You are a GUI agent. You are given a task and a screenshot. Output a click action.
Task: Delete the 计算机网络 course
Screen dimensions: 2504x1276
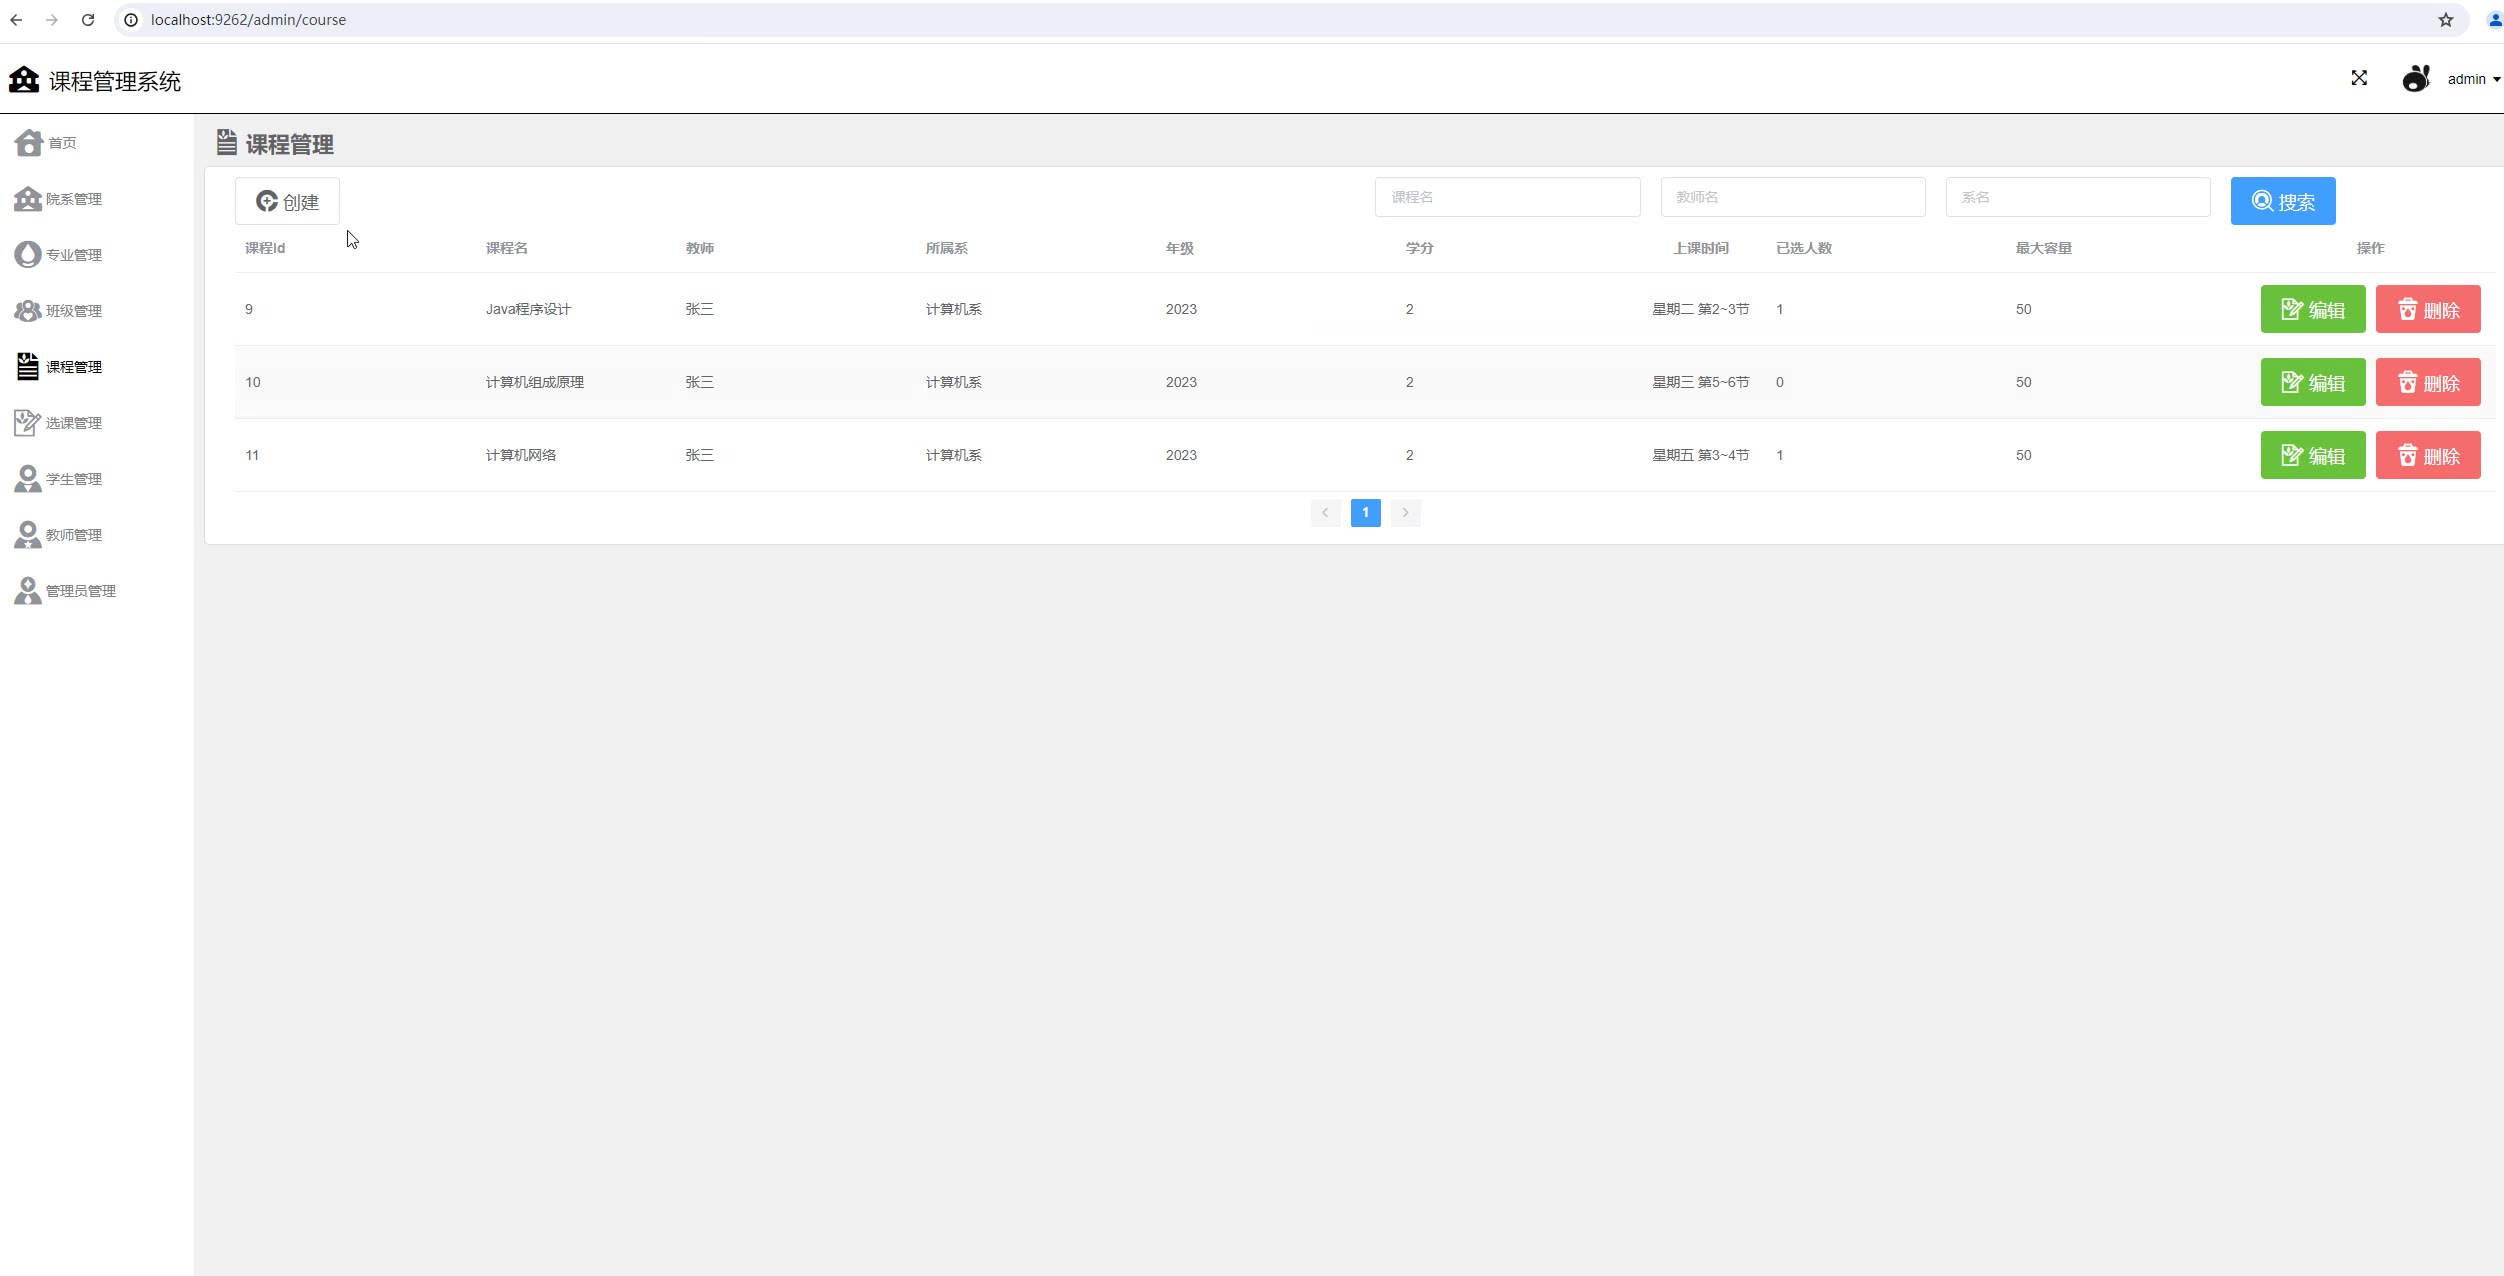coord(2428,455)
